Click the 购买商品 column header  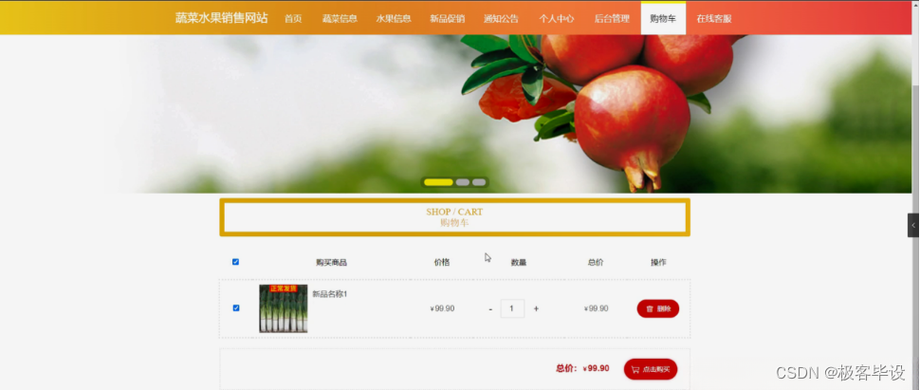tap(332, 262)
